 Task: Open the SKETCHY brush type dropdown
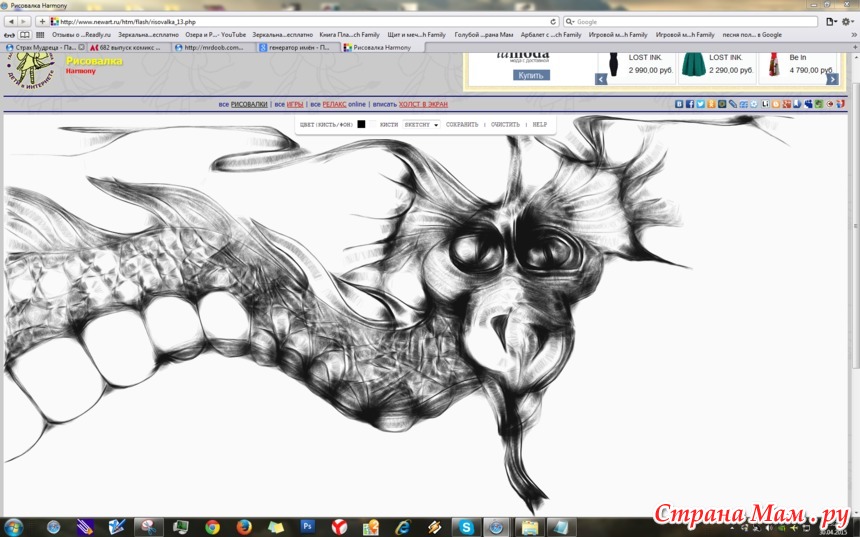421,125
